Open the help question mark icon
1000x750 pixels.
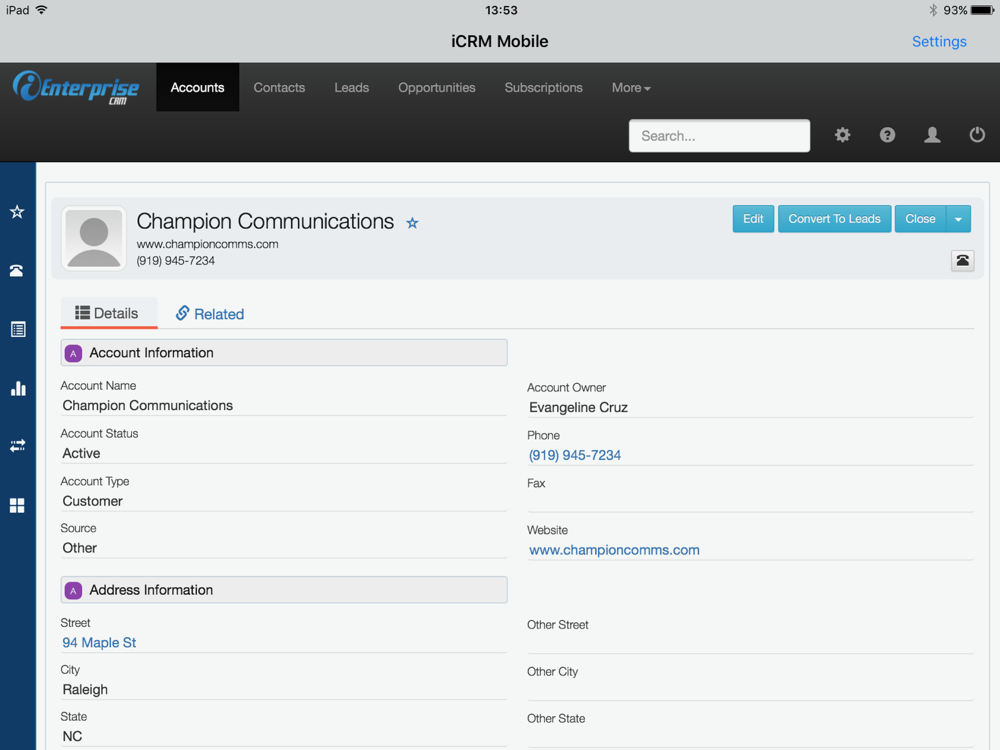tap(887, 135)
